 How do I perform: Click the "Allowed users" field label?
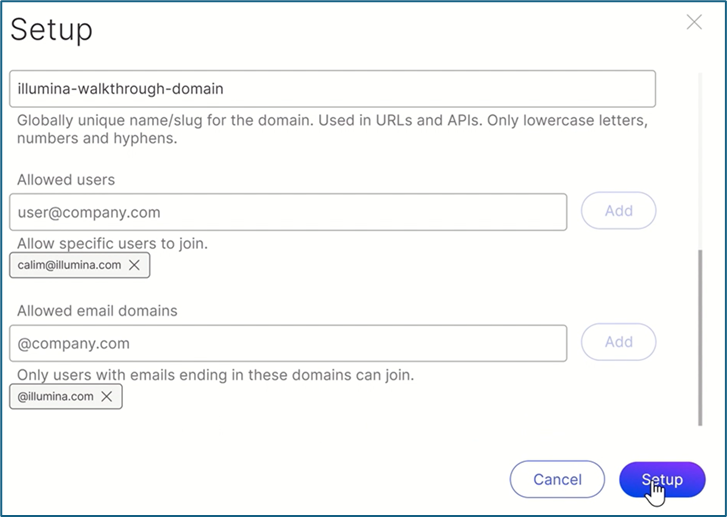pos(66,180)
